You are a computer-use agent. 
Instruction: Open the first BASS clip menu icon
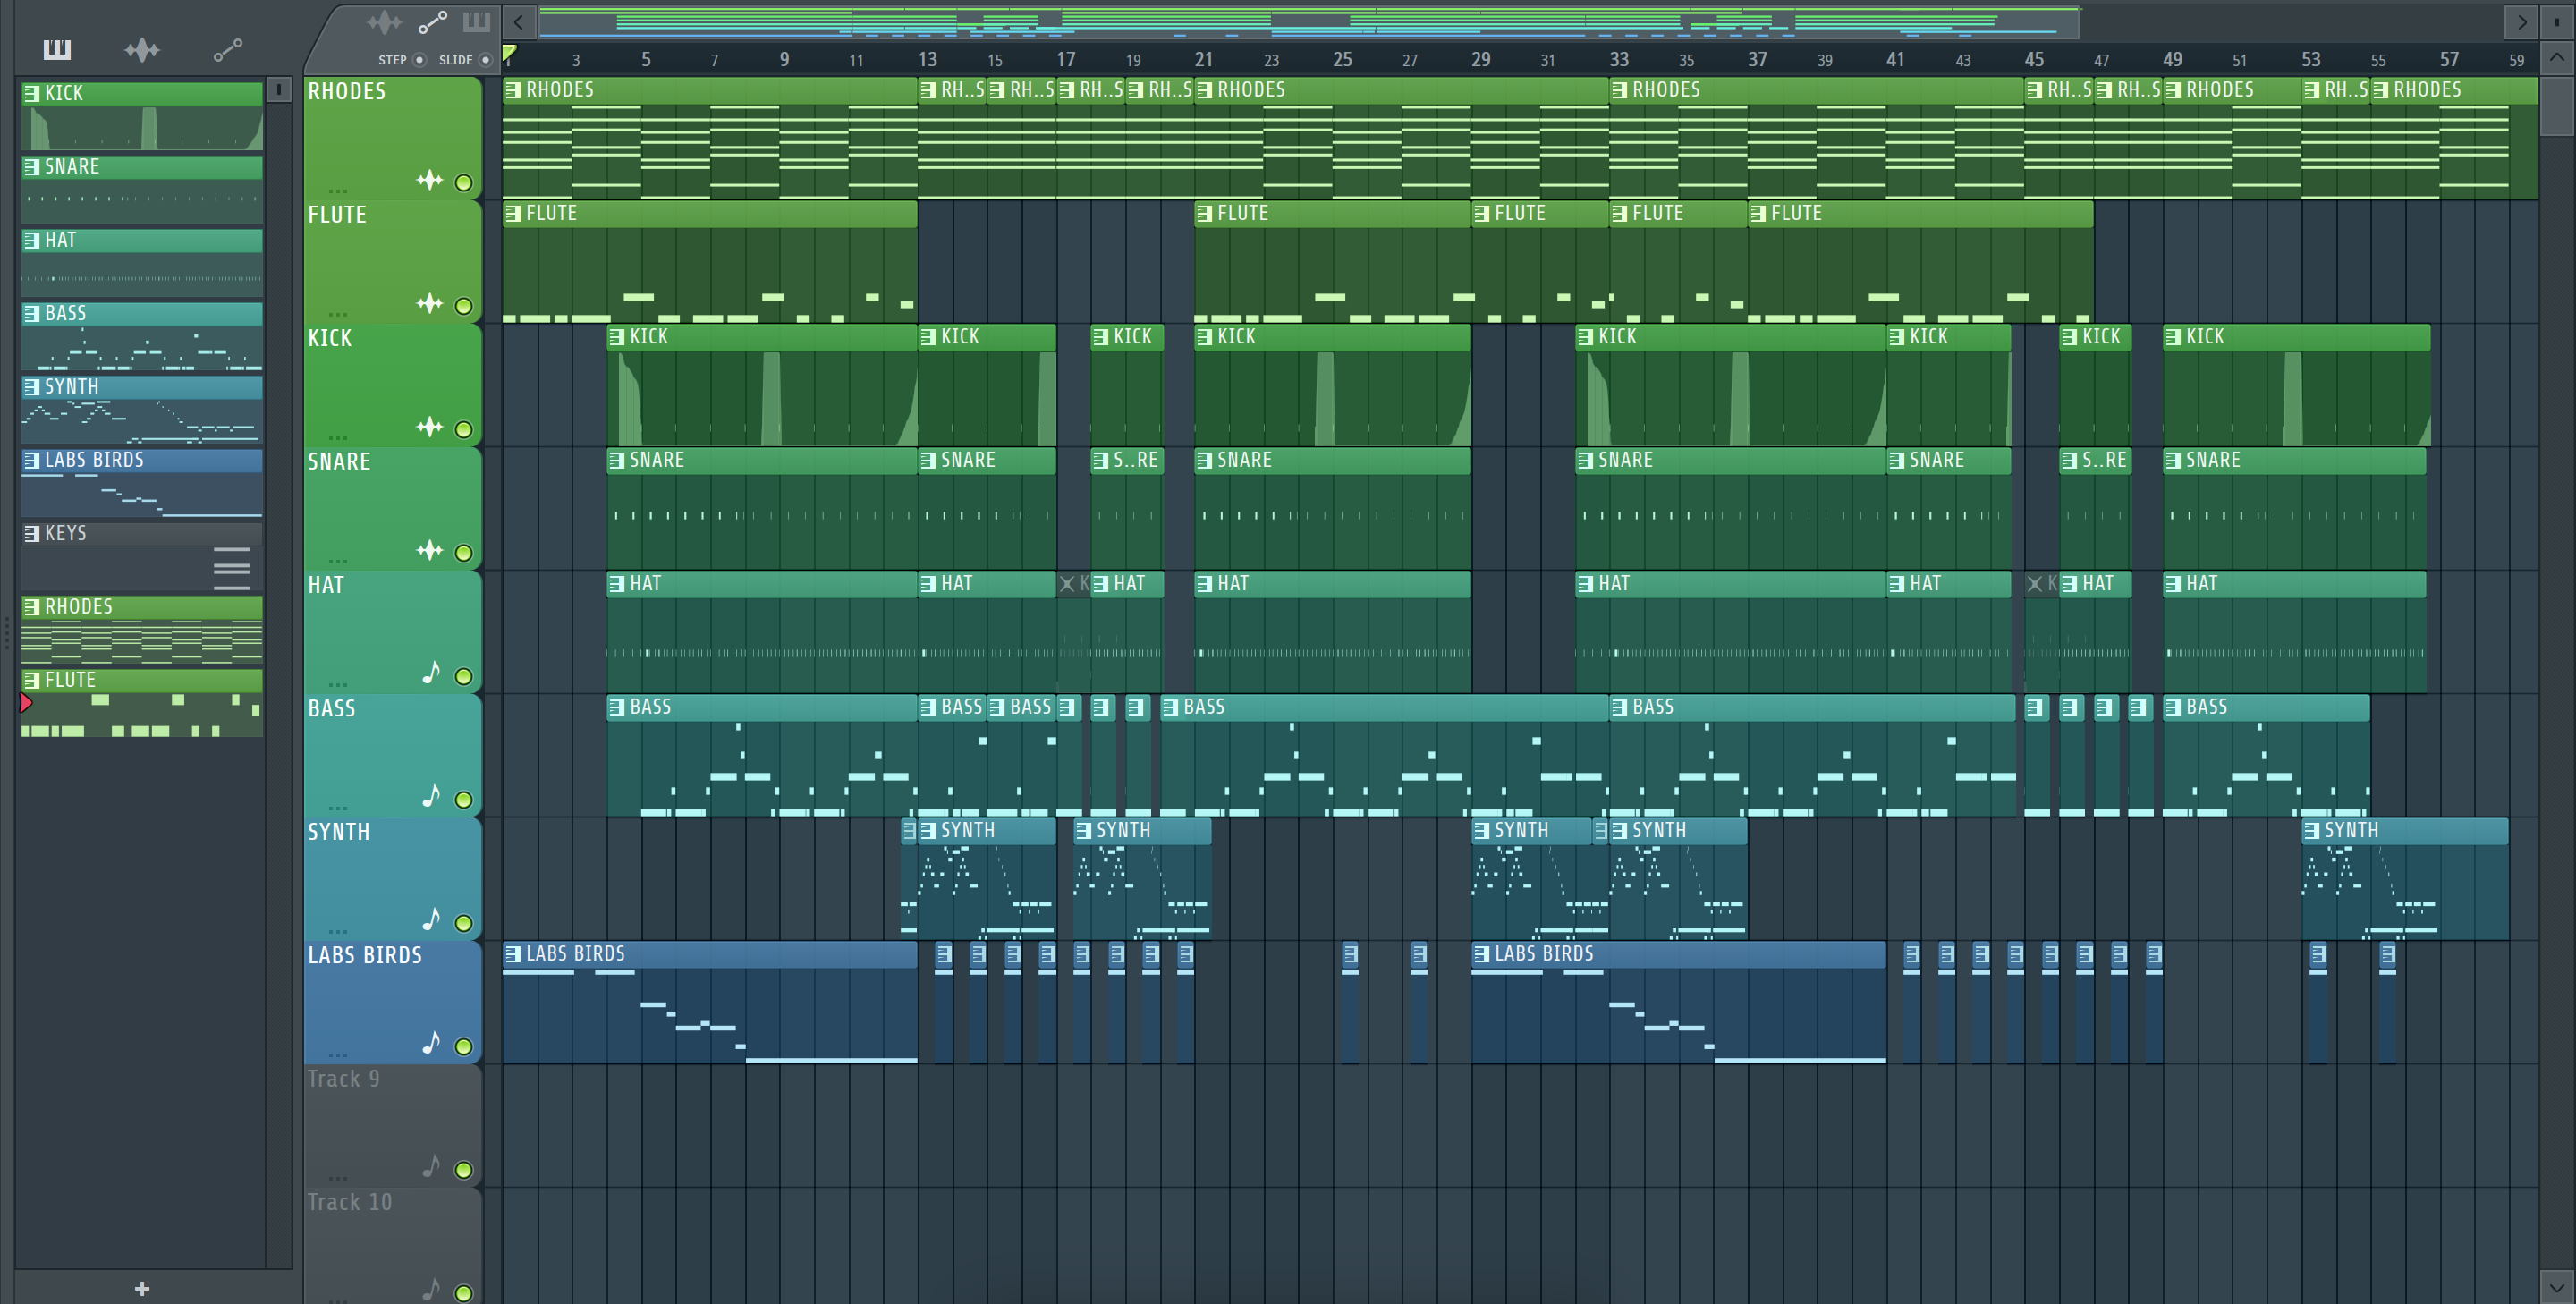(x=617, y=707)
